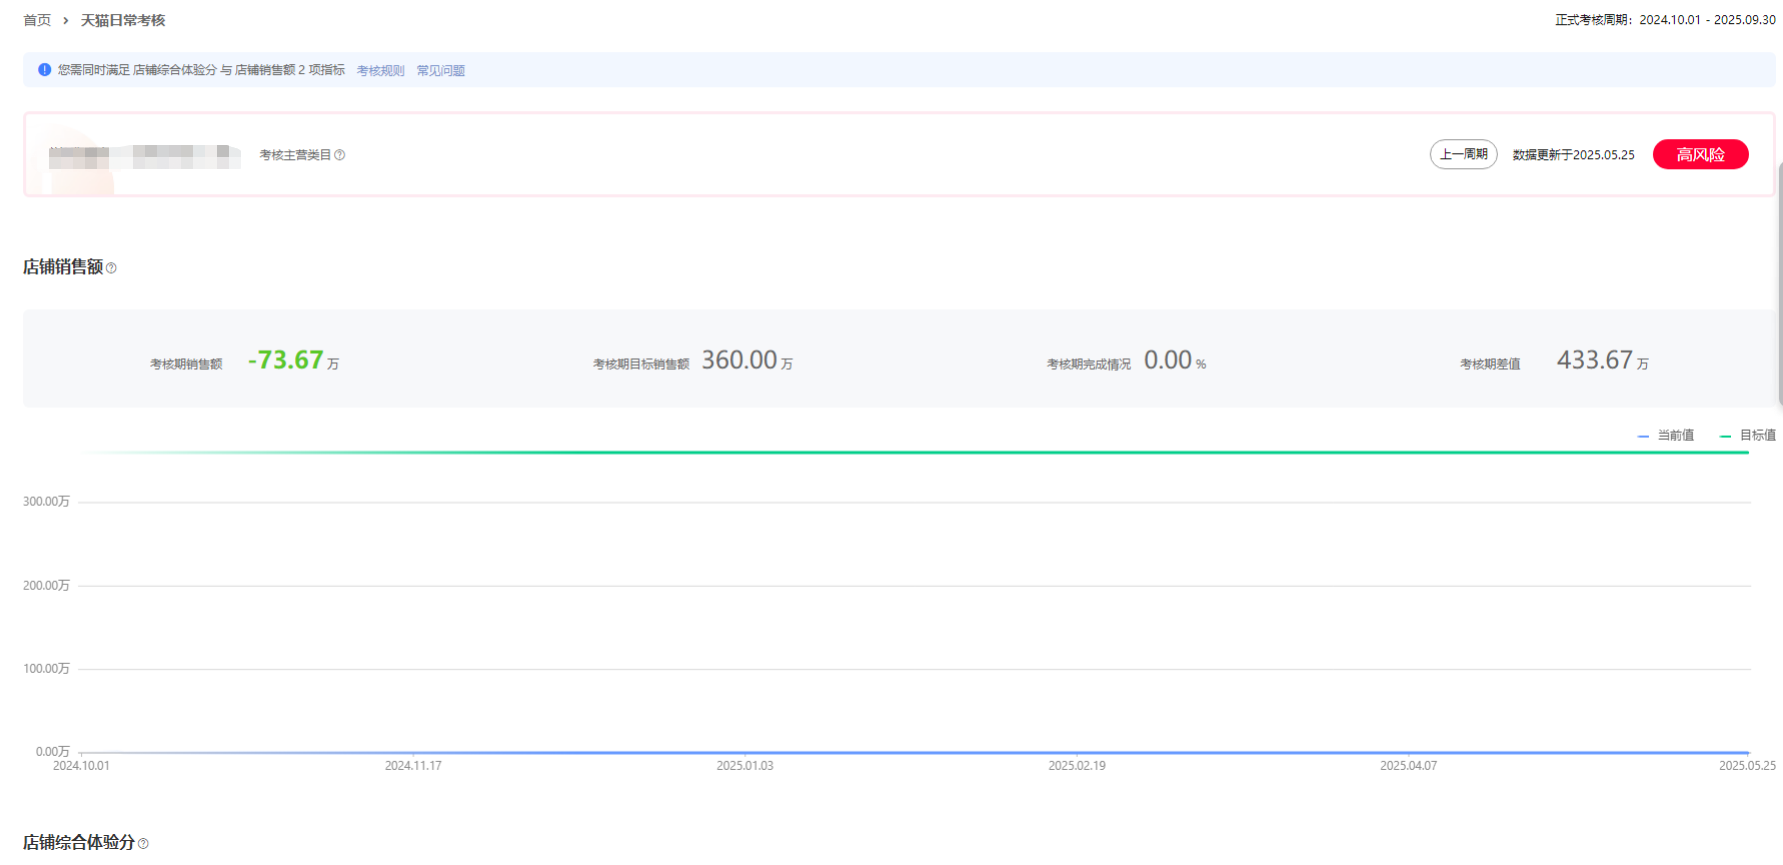The width and height of the screenshot is (1783, 865).
Task: Click the help icon beside 店铺综合体验分
Action: point(143,844)
